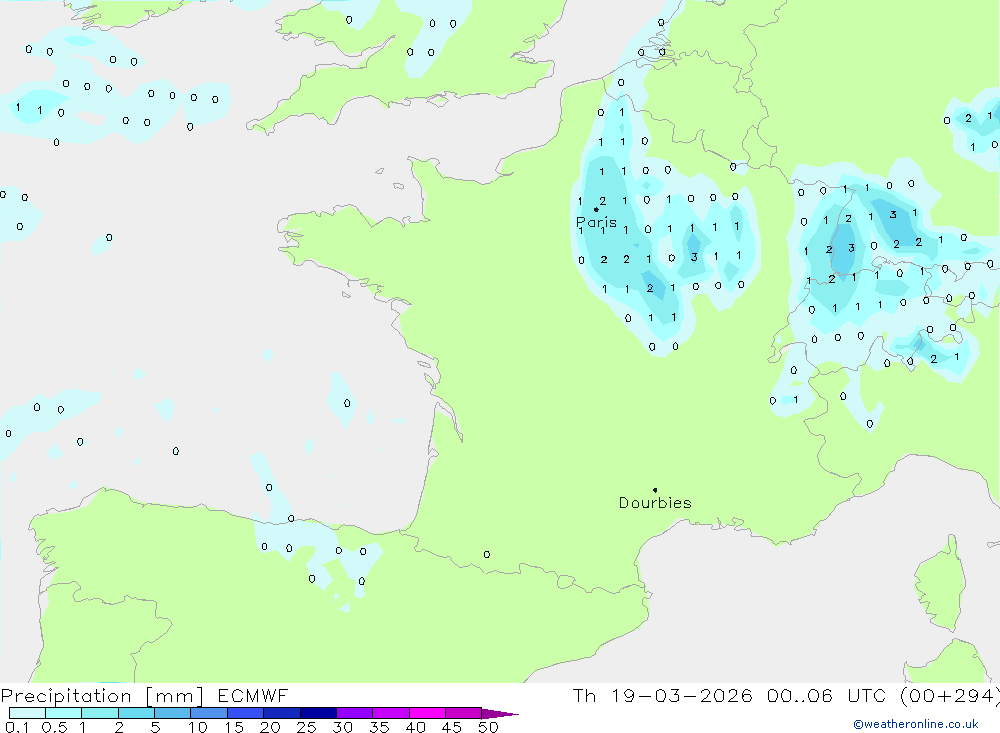
Task: Click the Paris city label
Action: 596,222
